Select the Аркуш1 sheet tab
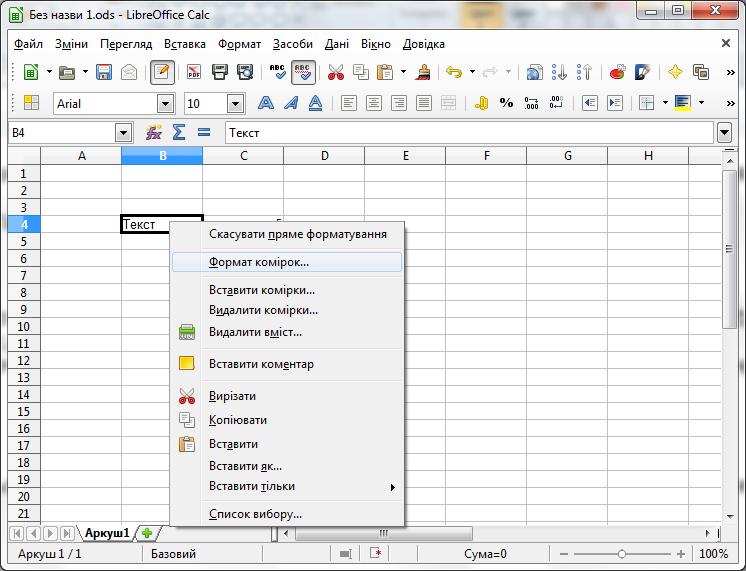This screenshot has height=571, width=746. [x=107, y=533]
